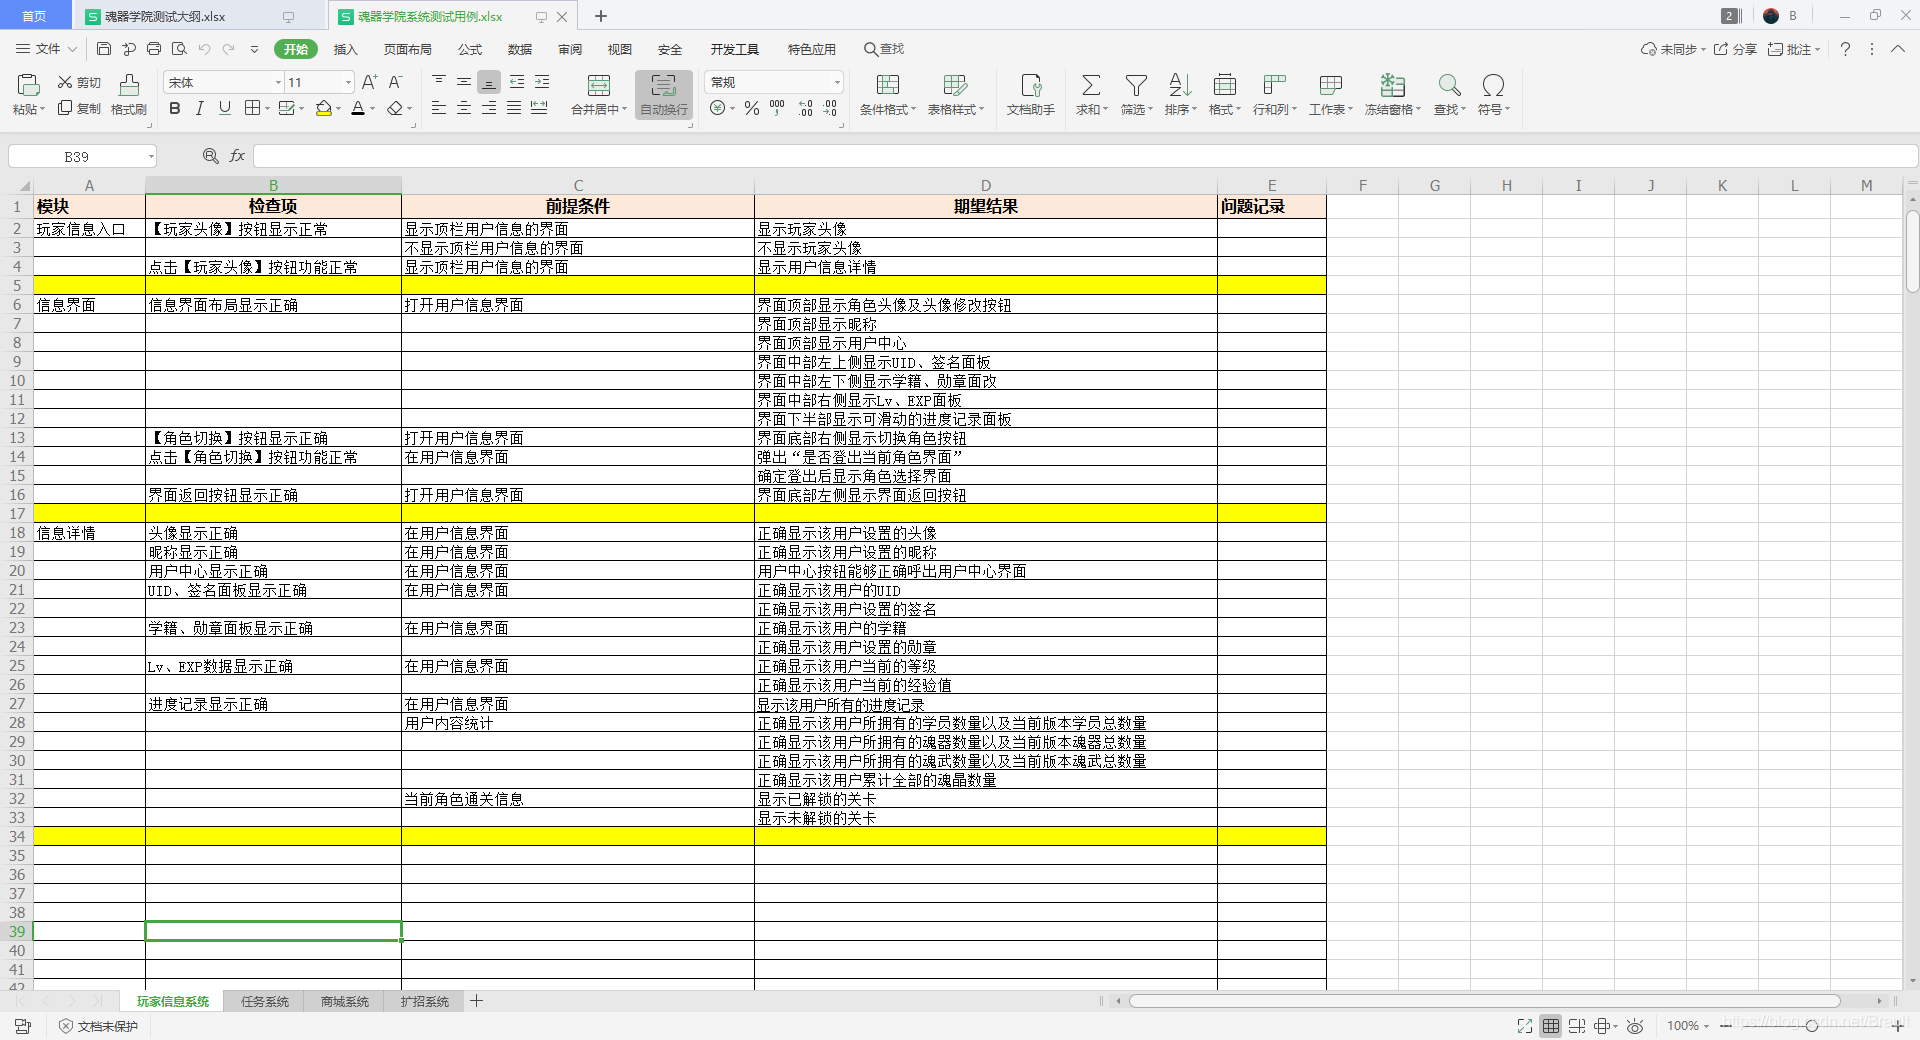
Task: Click the Redo arrow
Action: (x=229, y=49)
